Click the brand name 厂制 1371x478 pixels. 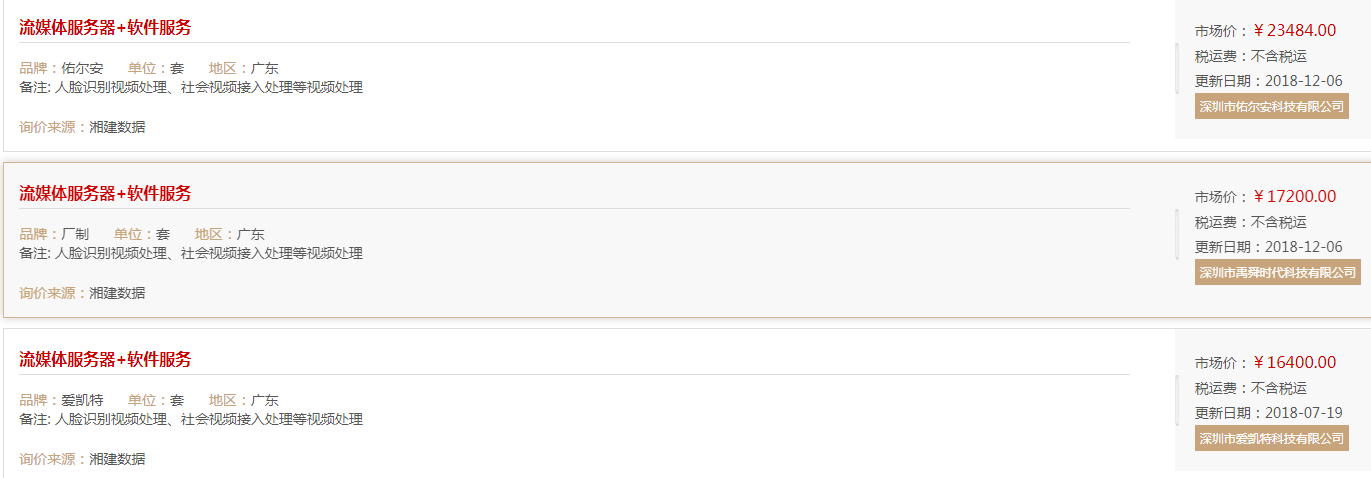click(x=75, y=235)
